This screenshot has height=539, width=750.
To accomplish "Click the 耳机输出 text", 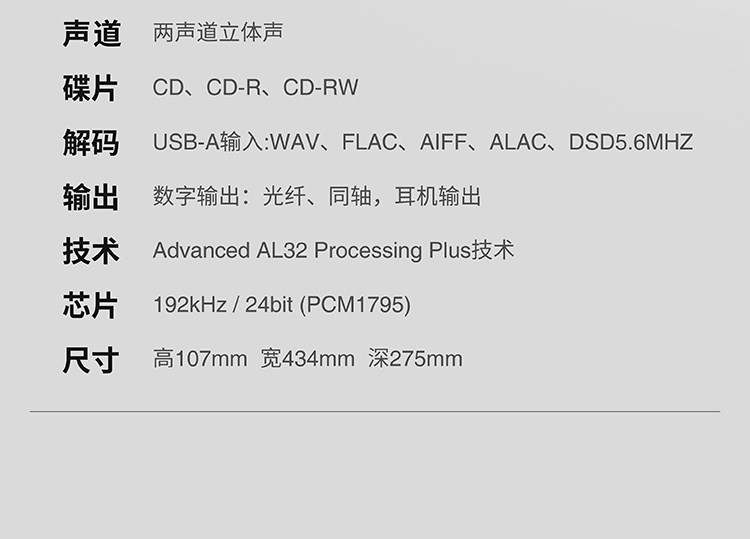I will click(x=438, y=196).
